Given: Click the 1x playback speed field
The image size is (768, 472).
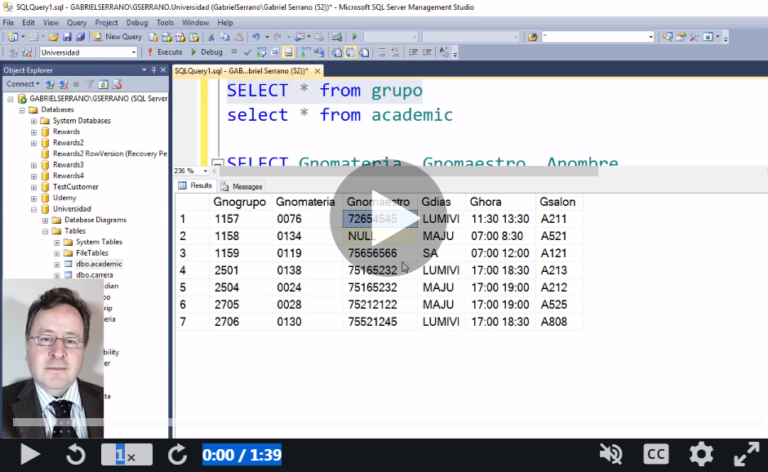Looking at the screenshot, I should [126, 455].
